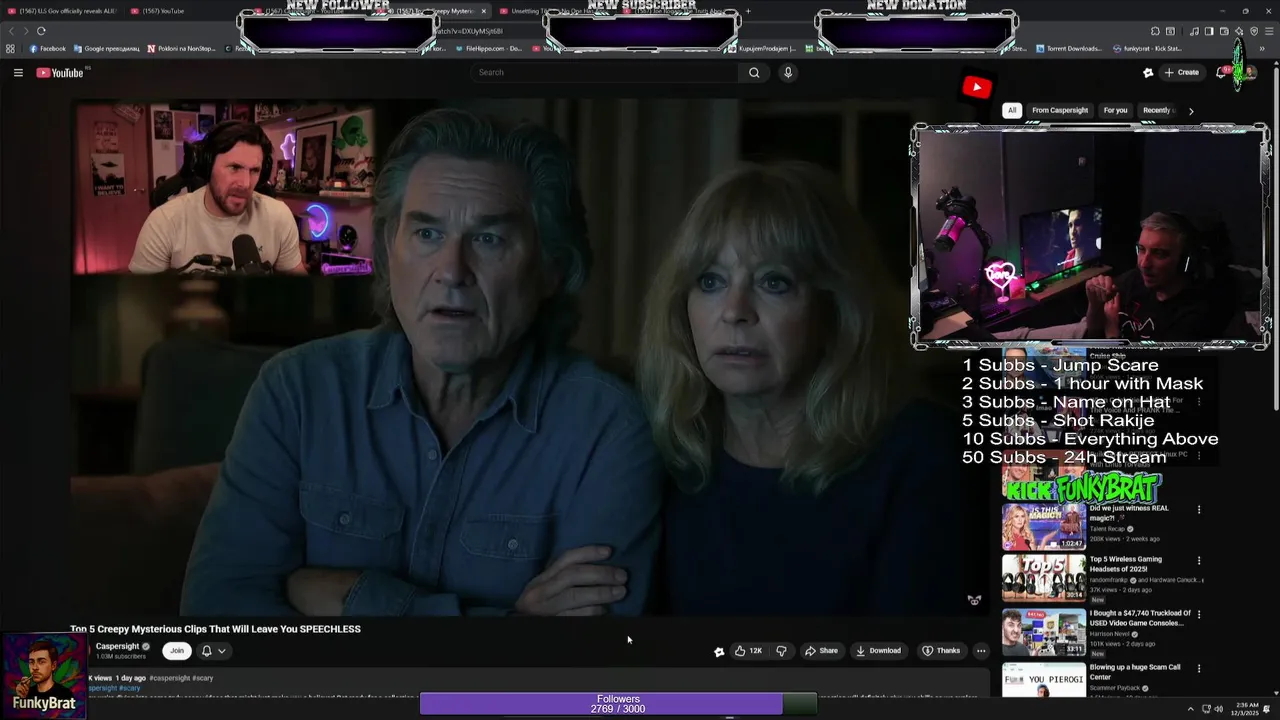Open the Caspersight channel name

click(x=117, y=646)
